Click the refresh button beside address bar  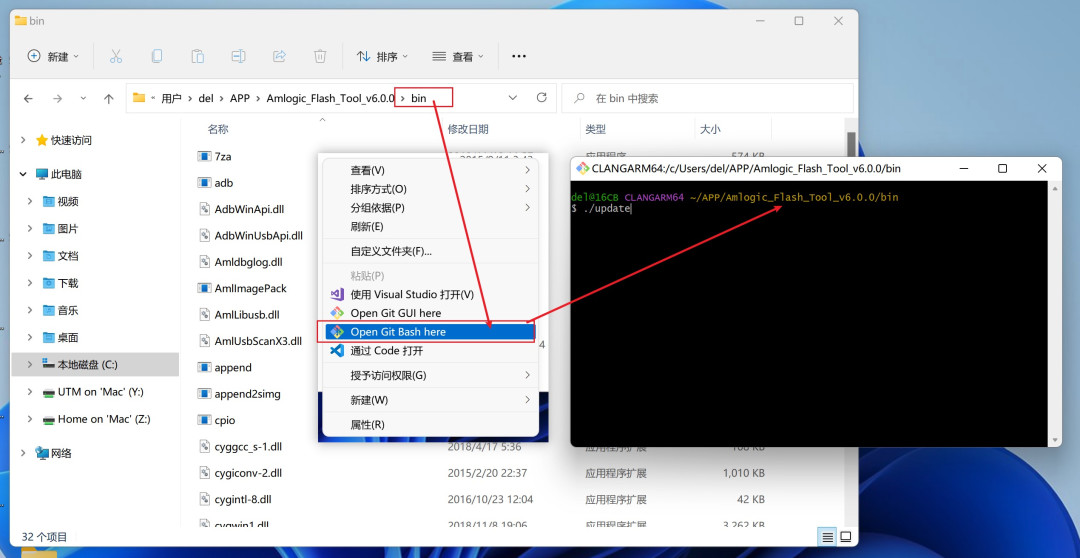point(541,98)
